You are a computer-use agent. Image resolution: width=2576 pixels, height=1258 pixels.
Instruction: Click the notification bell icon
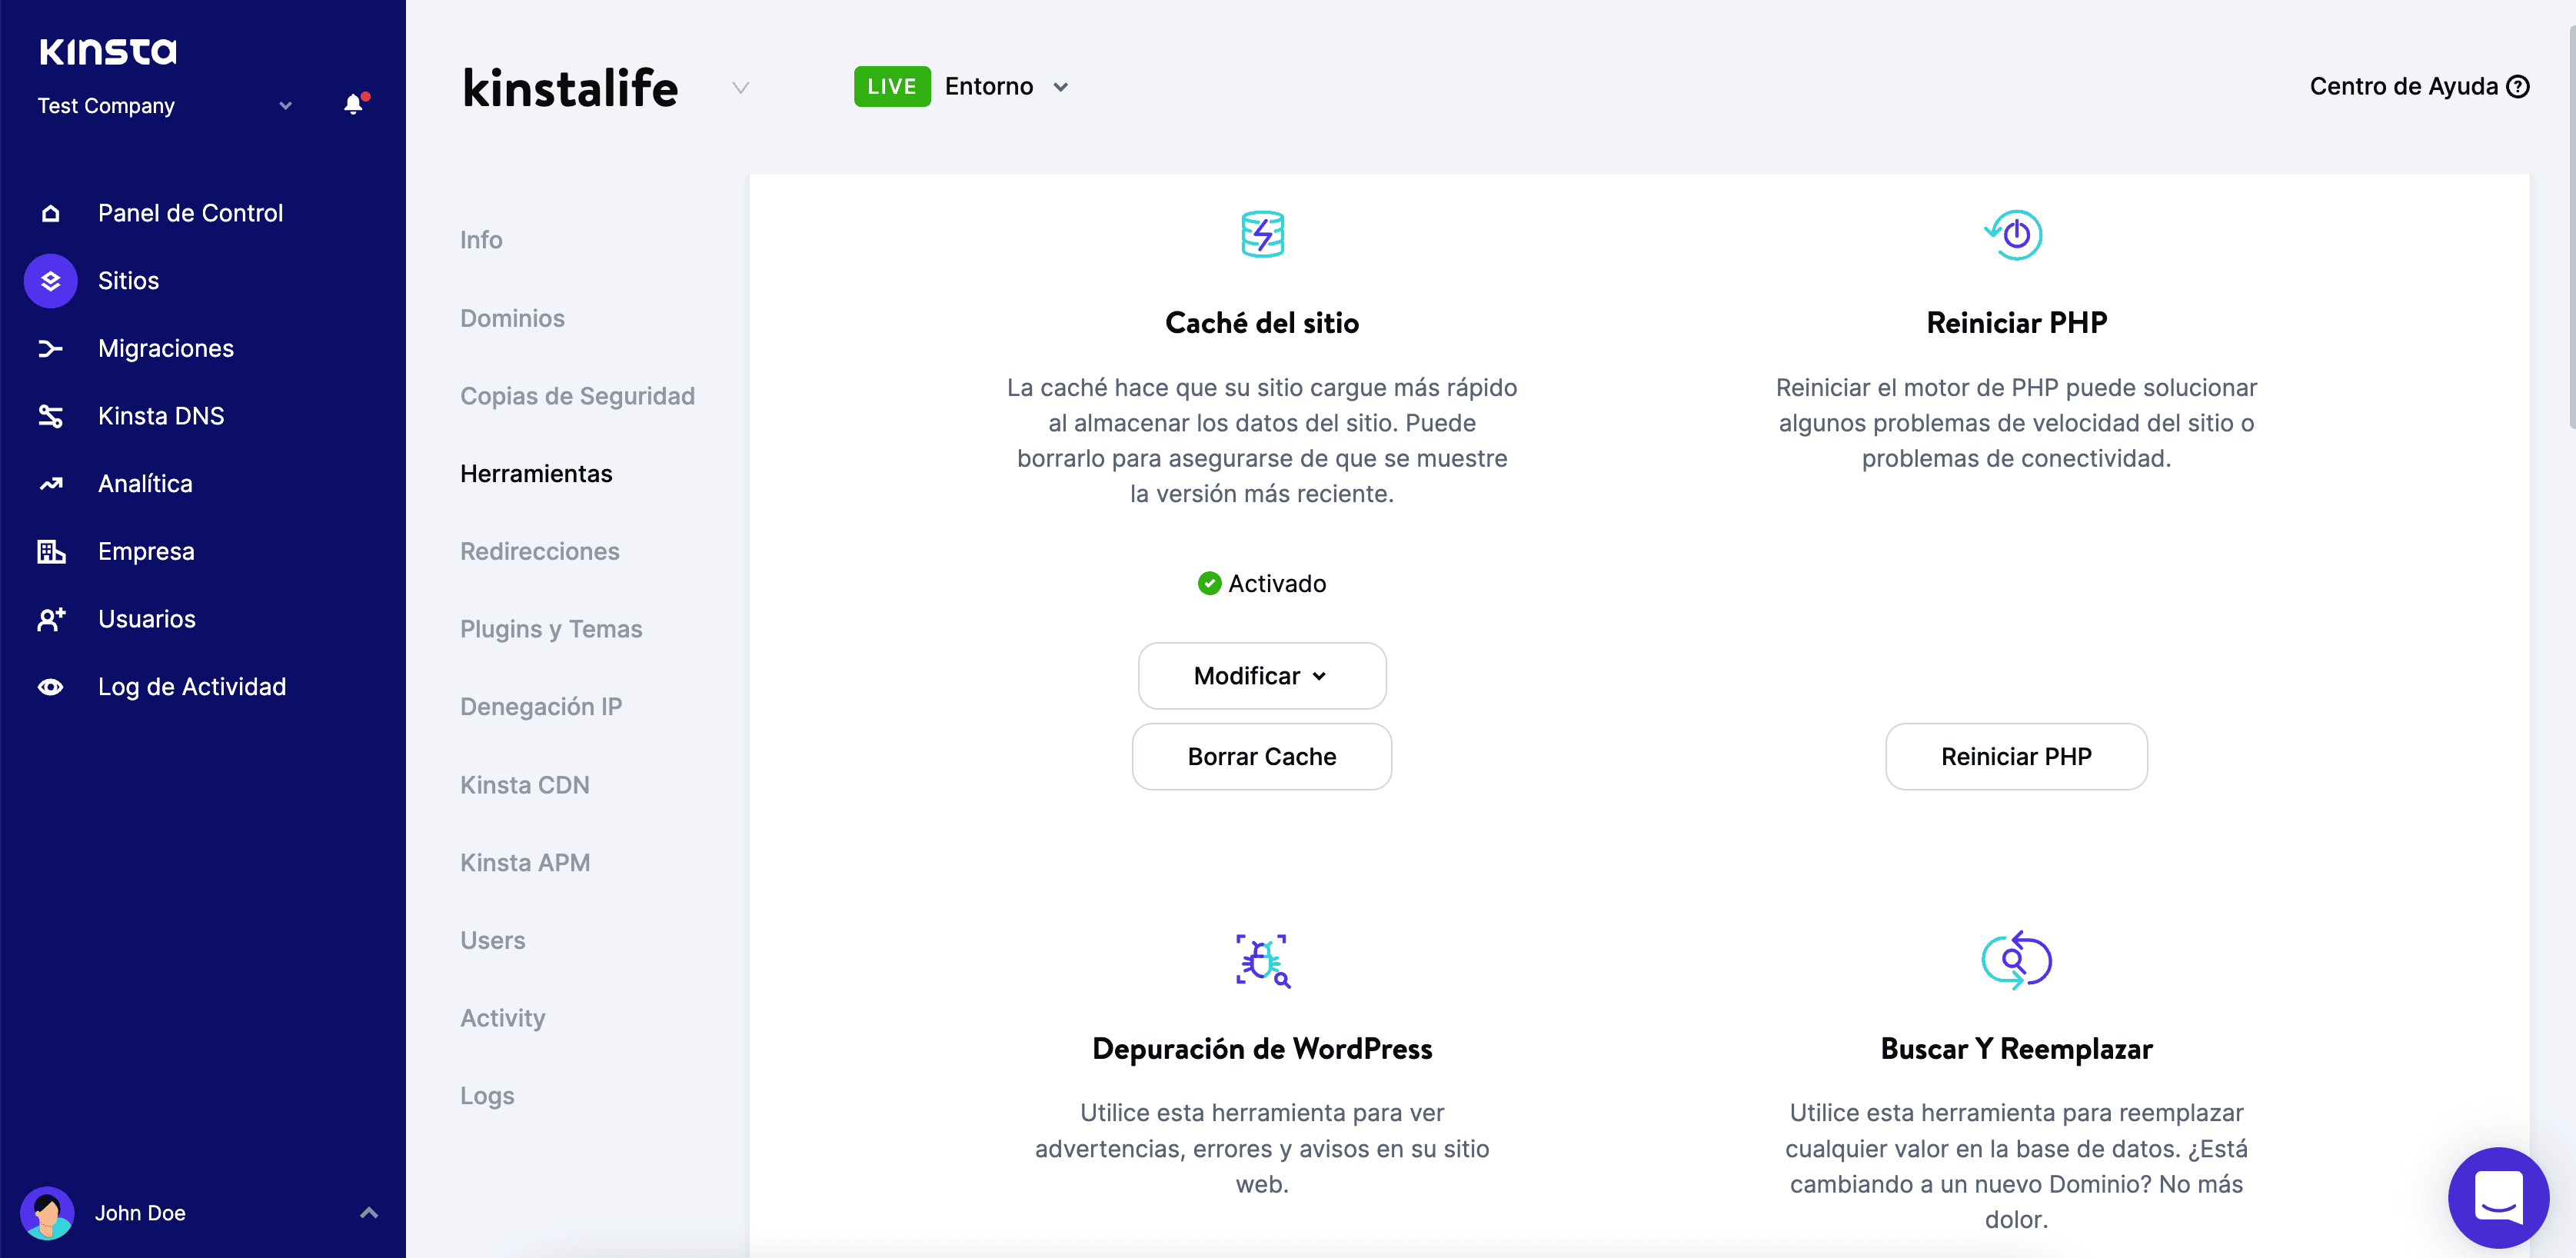coord(353,104)
